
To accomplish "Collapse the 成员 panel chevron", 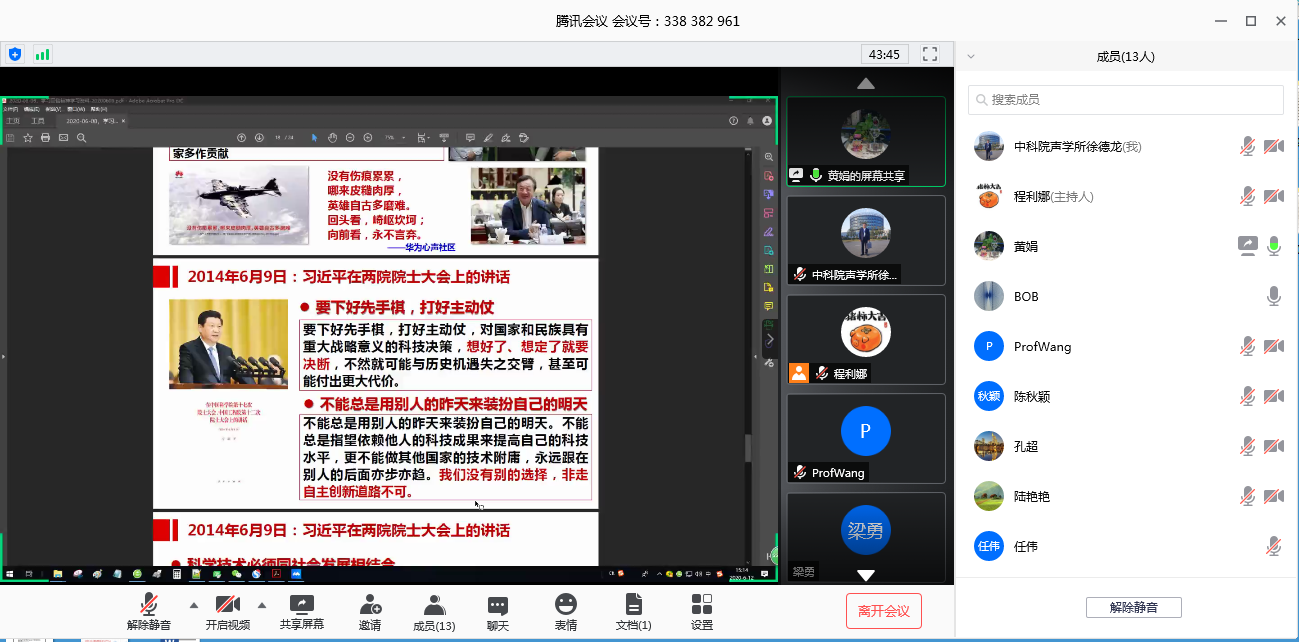I will point(970,57).
